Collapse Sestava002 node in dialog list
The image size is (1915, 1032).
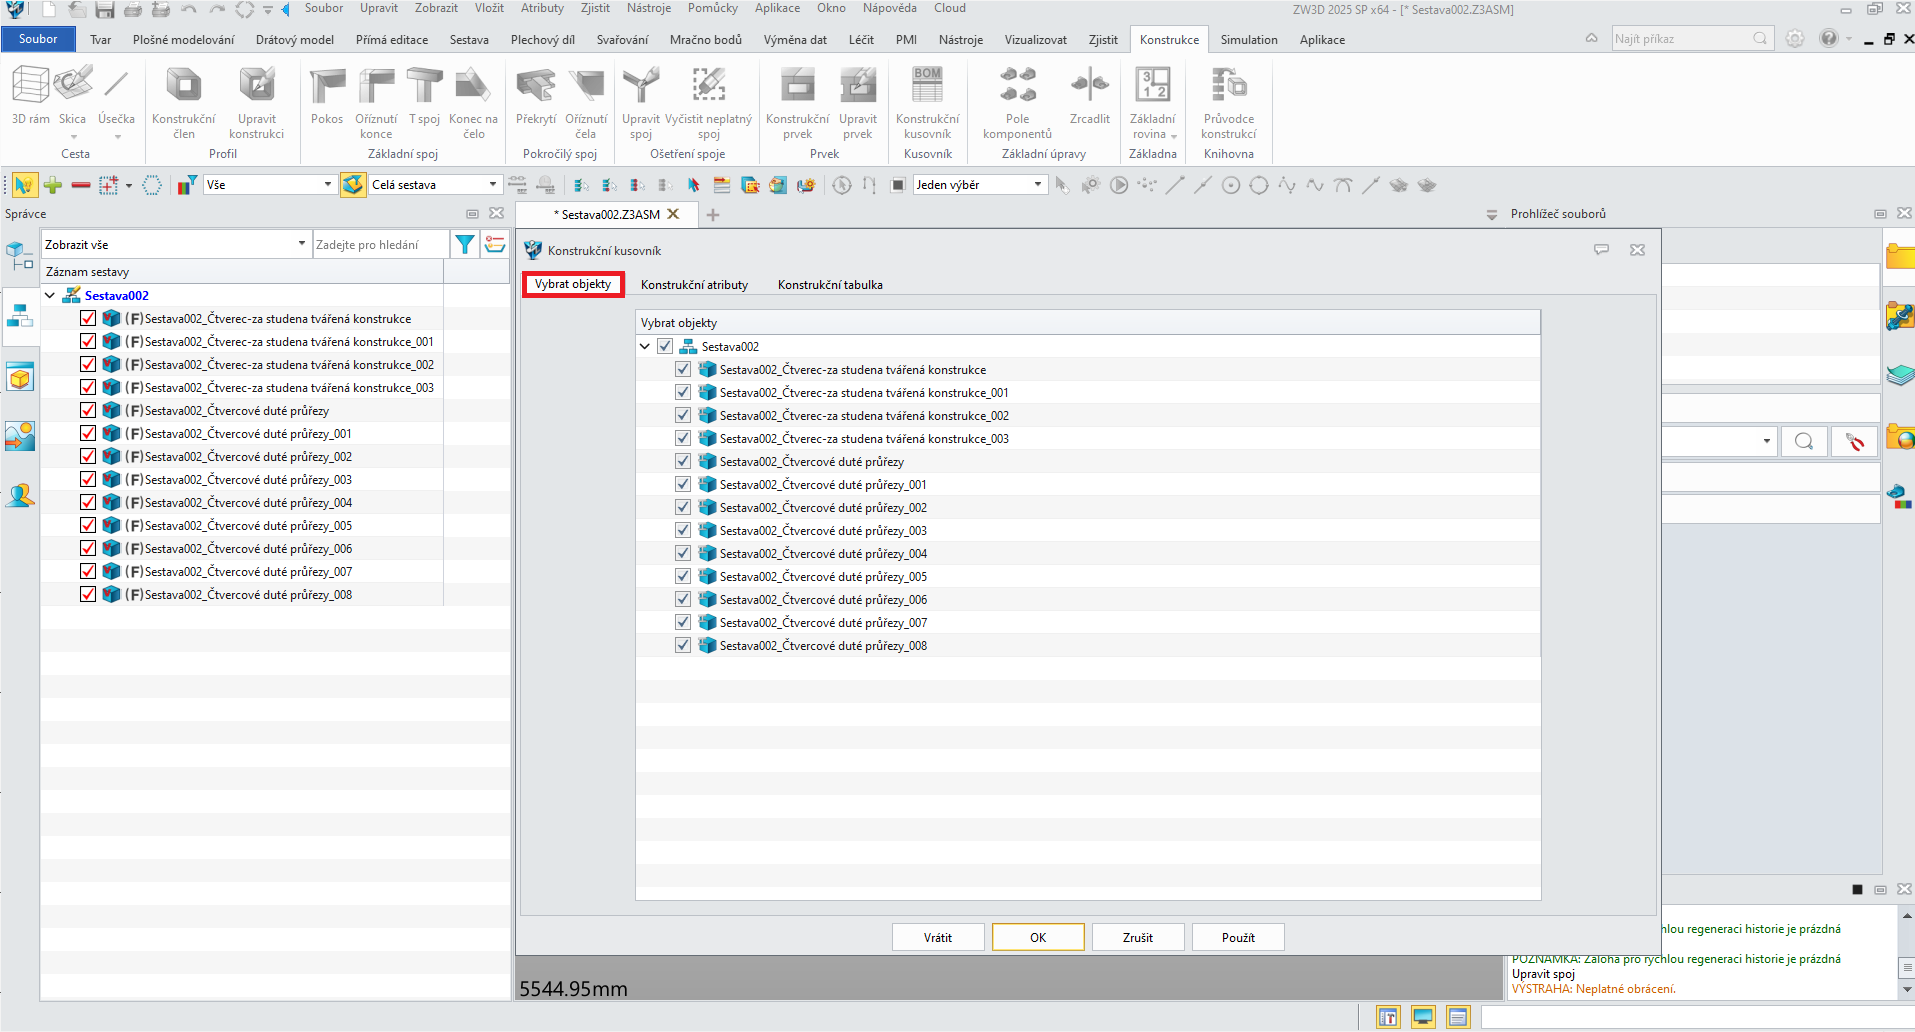click(x=645, y=346)
